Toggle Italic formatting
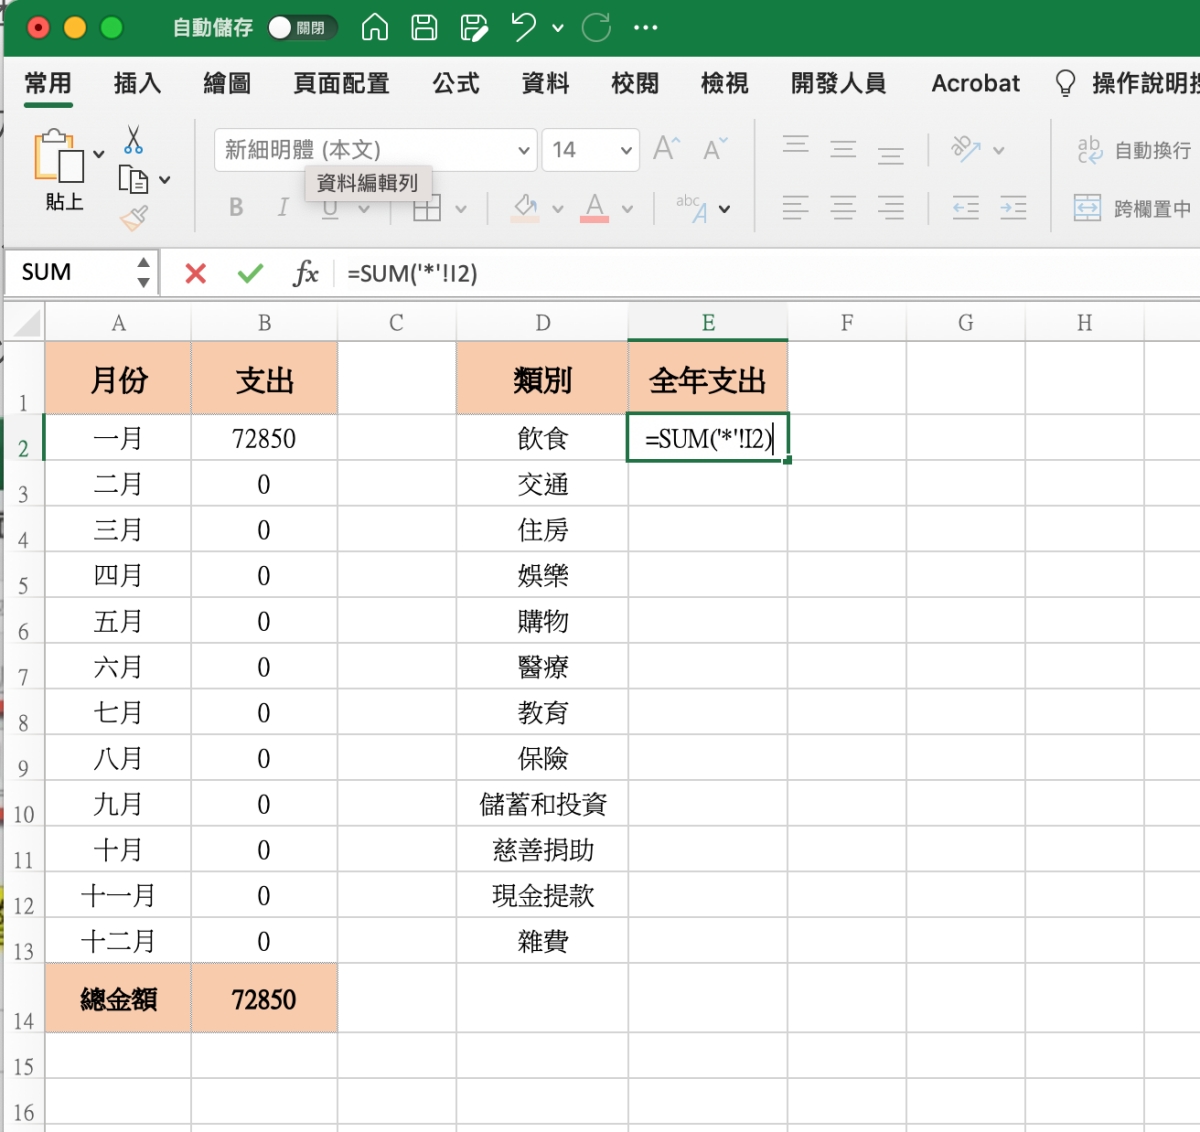 point(283,207)
